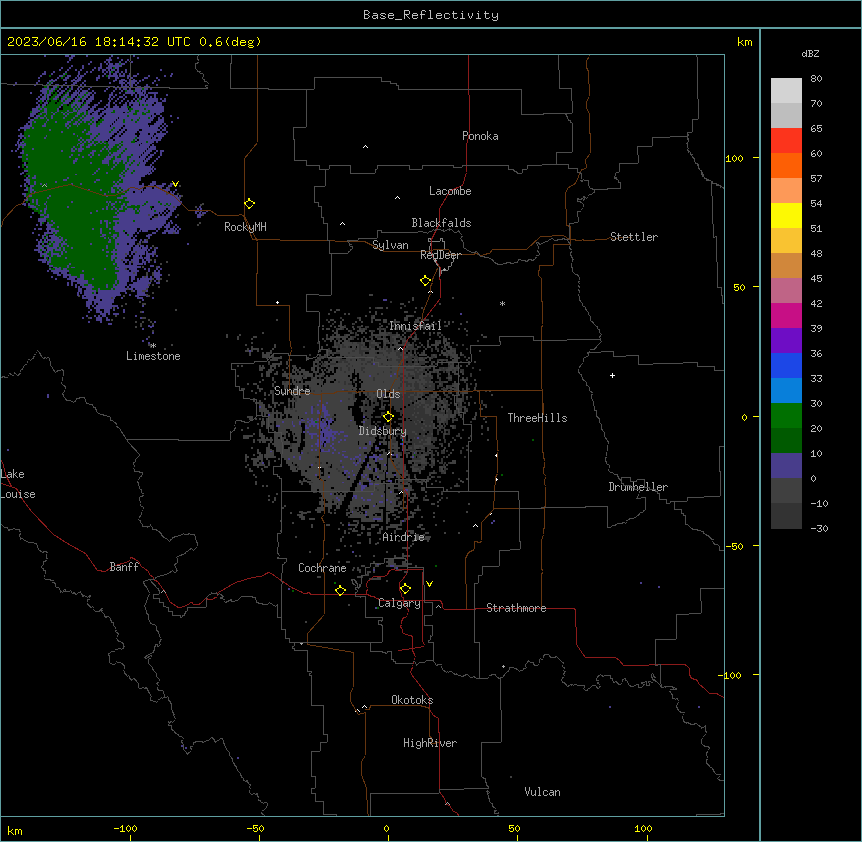Image resolution: width=862 pixels, height=842 pixels.
Task: Click the dBZ legend heading
Action: tap(810, 54)
